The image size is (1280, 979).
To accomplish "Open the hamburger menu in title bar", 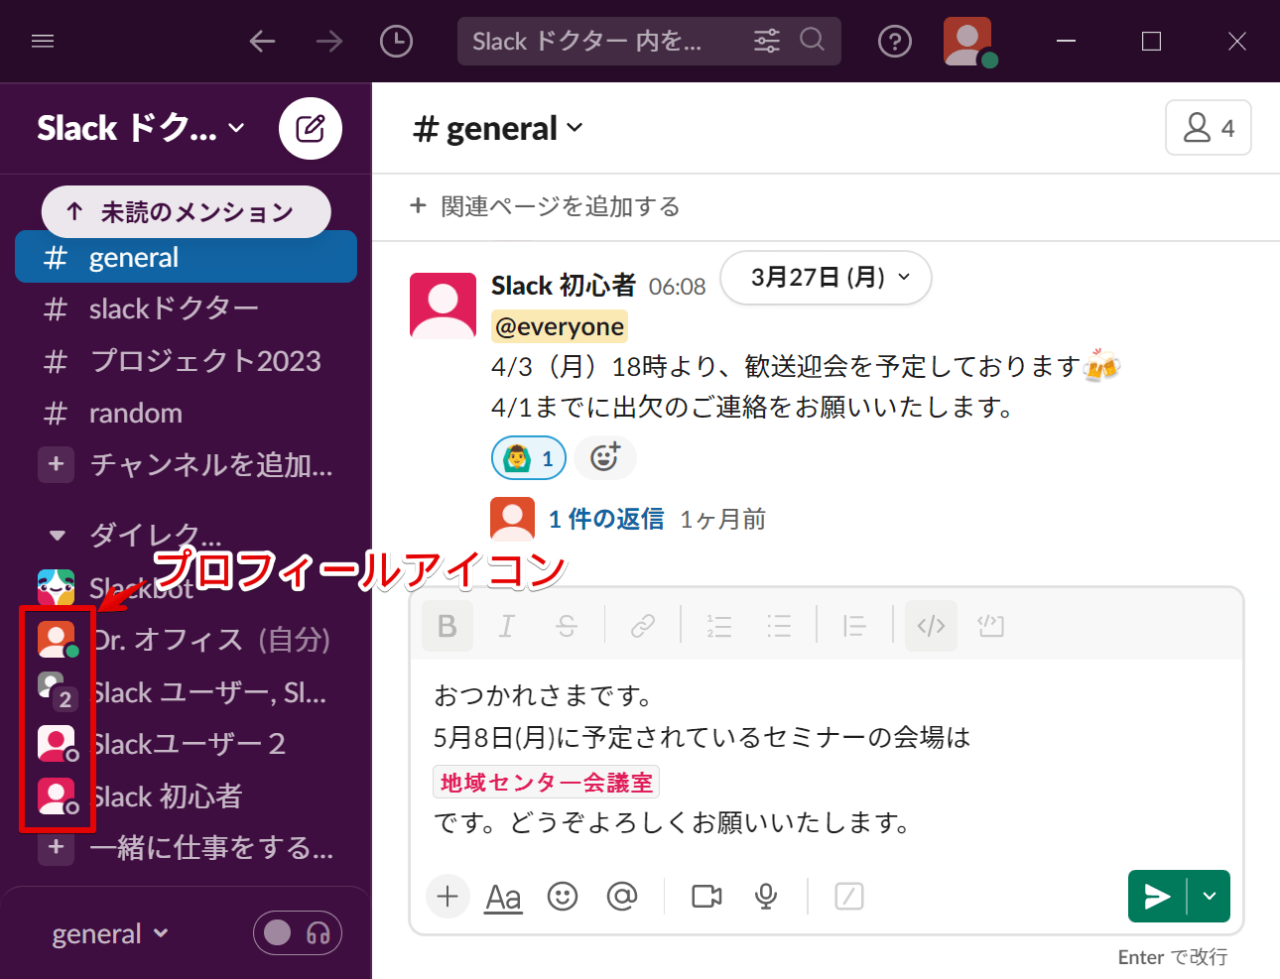I will point(43,41).
